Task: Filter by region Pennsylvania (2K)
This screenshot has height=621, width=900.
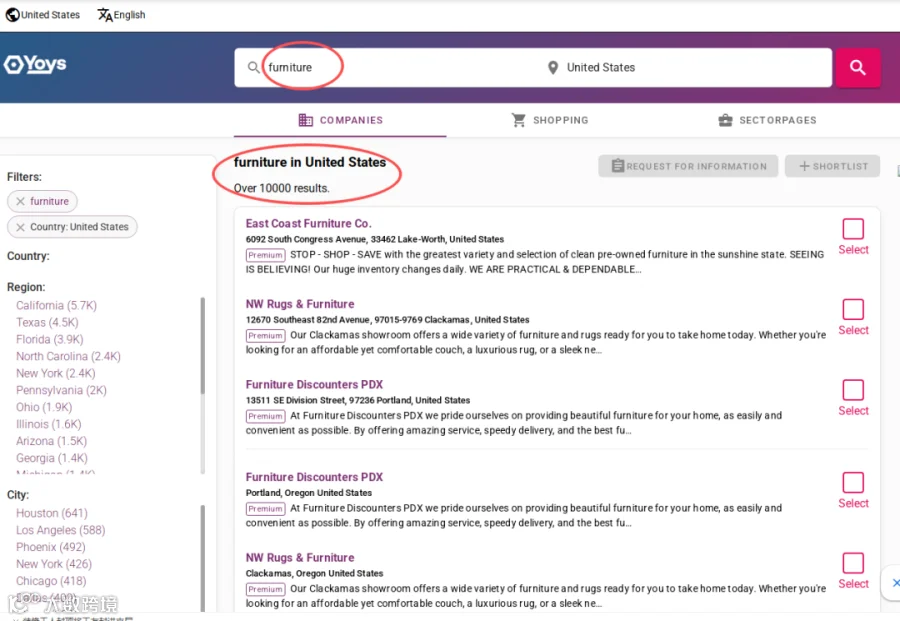Action: point(61,390)
